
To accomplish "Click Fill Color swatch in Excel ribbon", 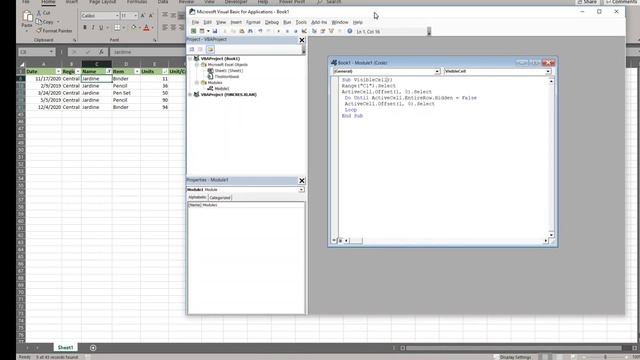I will tap(133, 28).
